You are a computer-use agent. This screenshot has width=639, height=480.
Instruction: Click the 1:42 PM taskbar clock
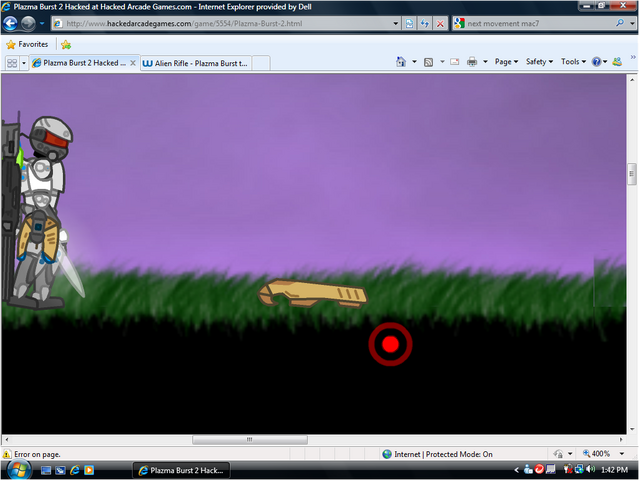tap(615, 470)
